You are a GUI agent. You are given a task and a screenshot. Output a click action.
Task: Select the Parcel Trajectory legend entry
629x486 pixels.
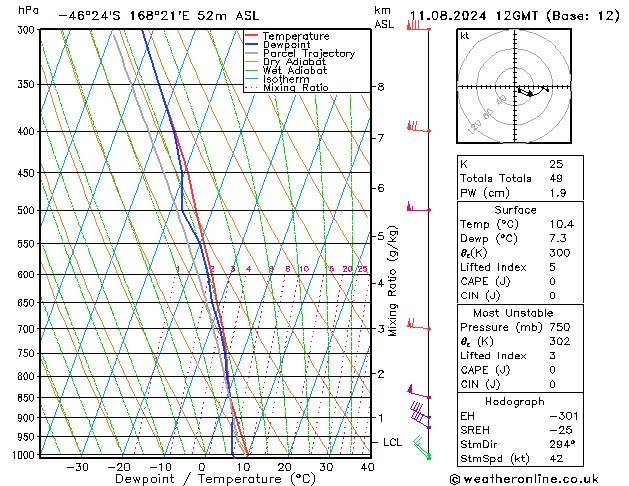[x=300, y=53]
